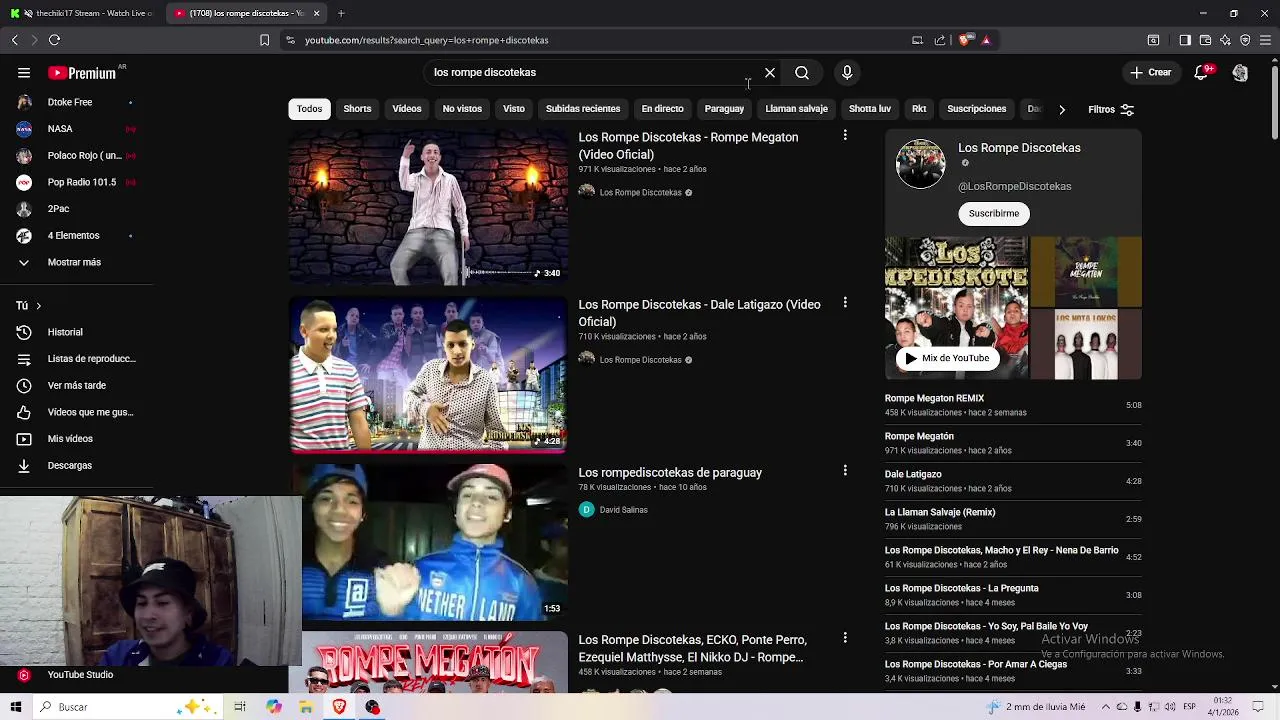Screen dimensions: 1280x720
Task: Select the Vídeos filter chip
Action: (407, 109)
